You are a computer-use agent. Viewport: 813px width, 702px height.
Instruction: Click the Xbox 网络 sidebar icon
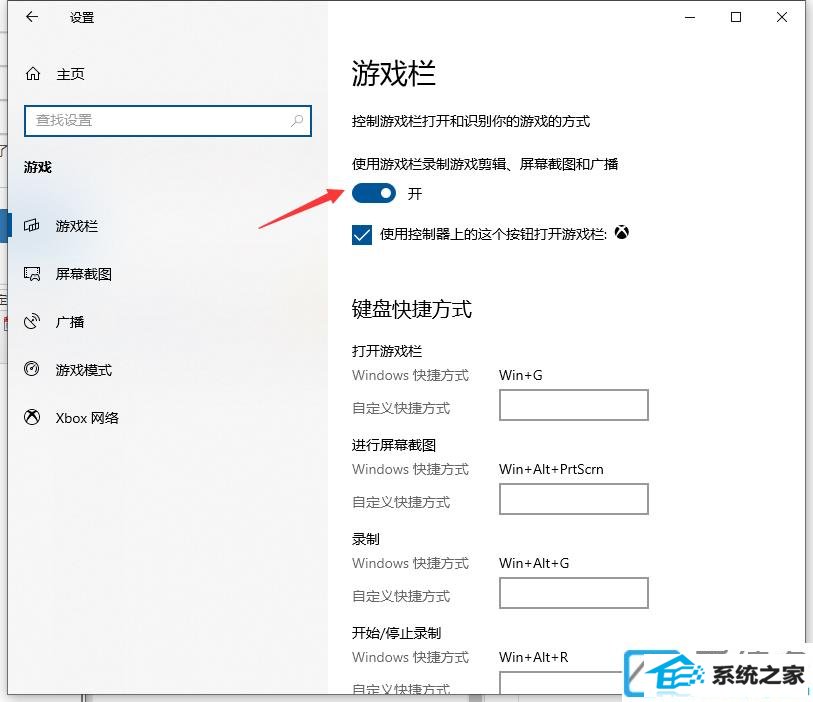32,417
